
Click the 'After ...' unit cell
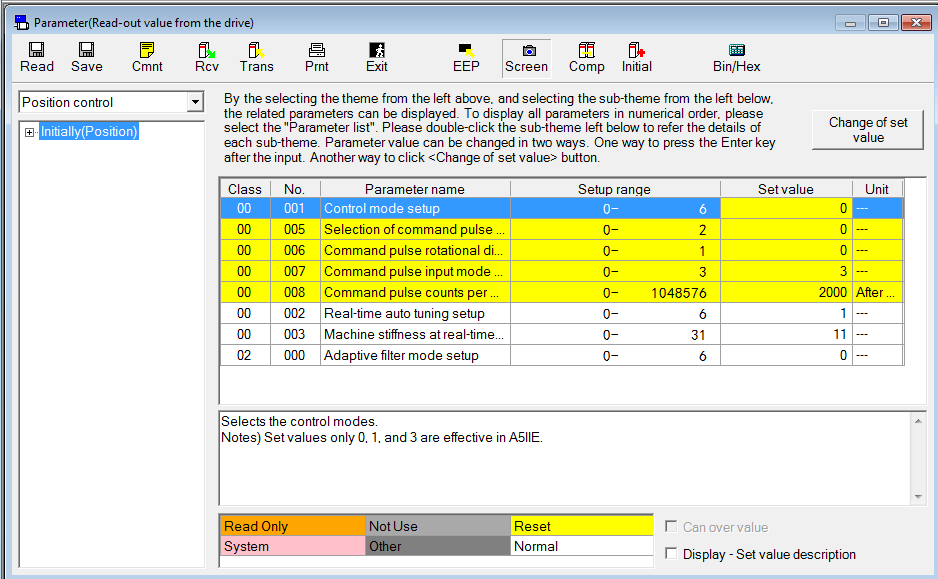coord(877,292)
